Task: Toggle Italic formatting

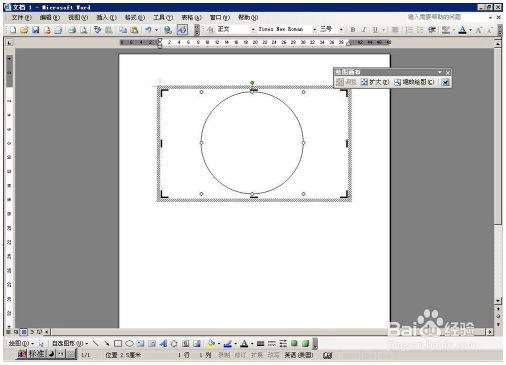Action: pyautogui.click(x=364, y=30)
